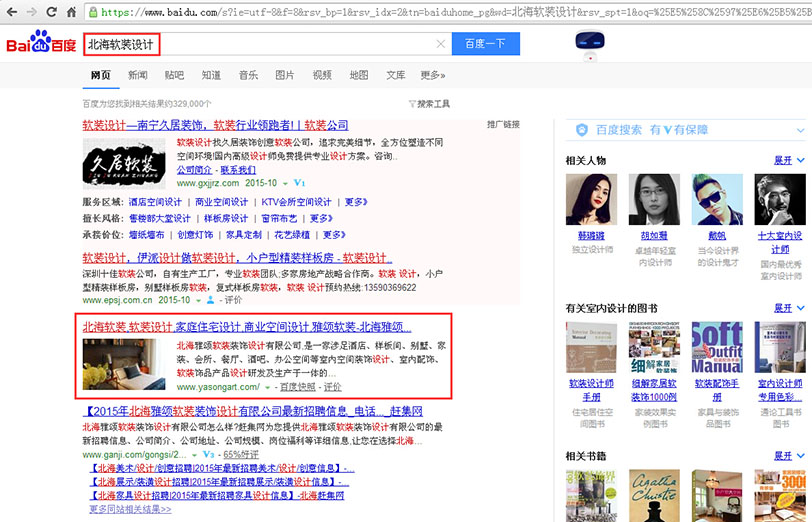812x522 pixels.
Task: Click the browser forward arrow
Action: click(x=32, y=12)
